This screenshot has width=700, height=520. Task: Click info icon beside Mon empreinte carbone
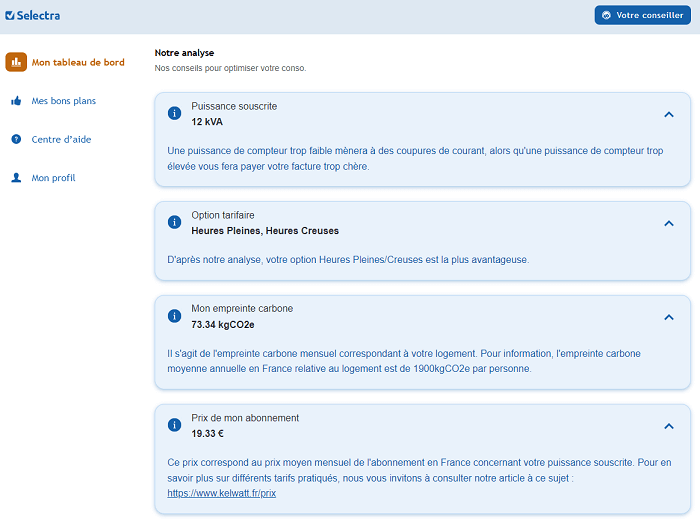[175, 316]
